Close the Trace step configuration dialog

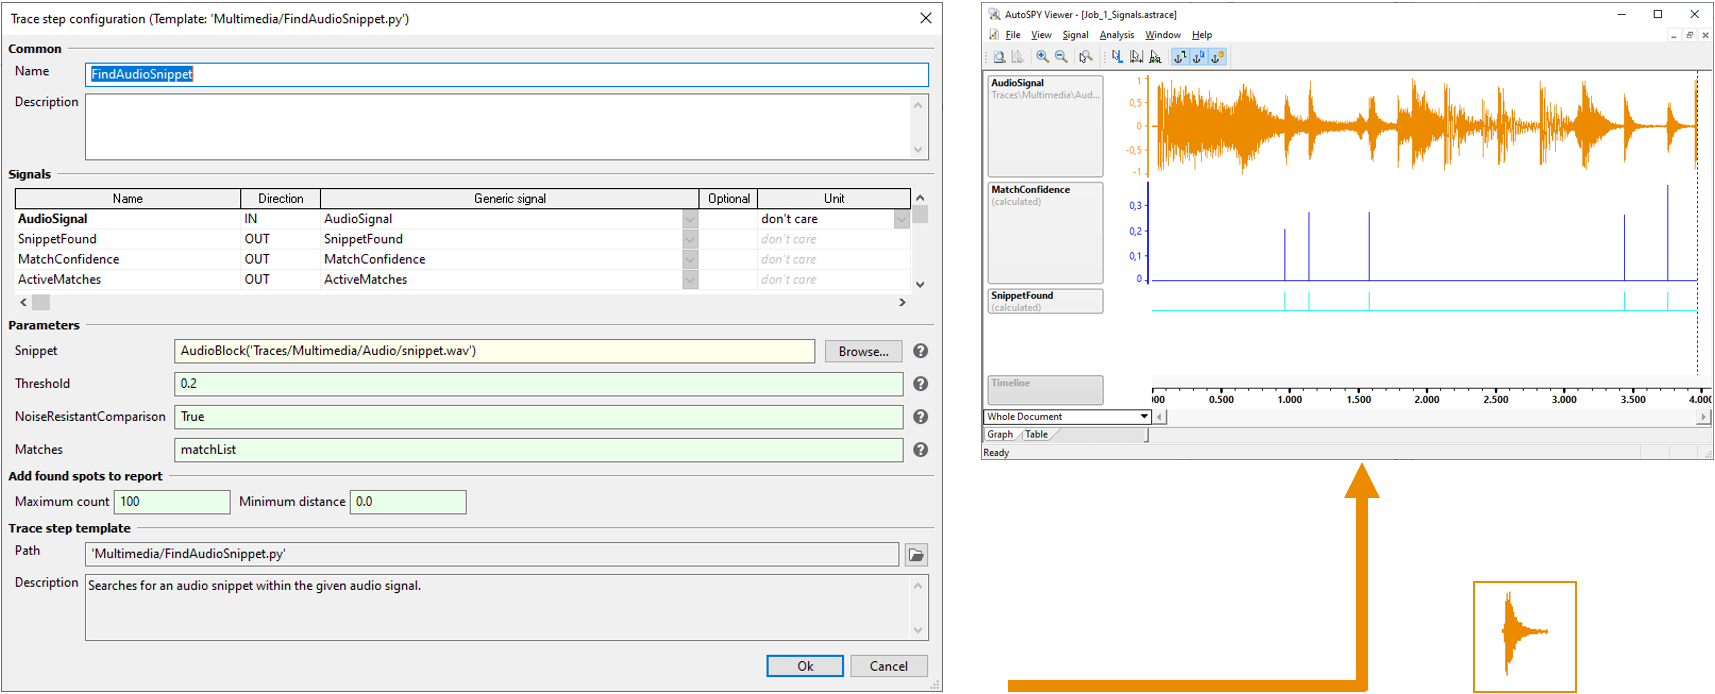pyautogui.click(x=926, y=18)
